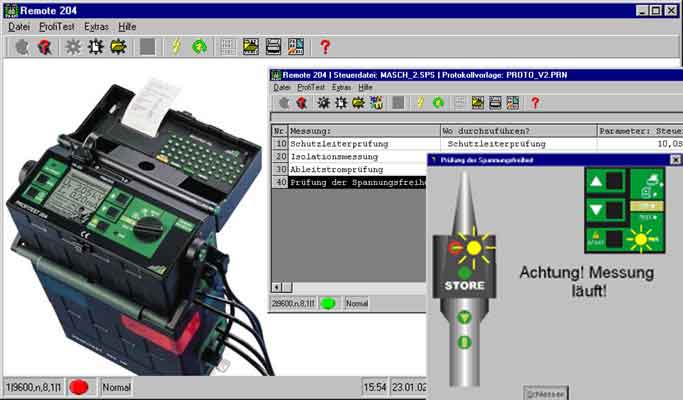Click the gray stop square in main toolbar
The height and width of the screenshot is (400, 683).
coord(147,46)
